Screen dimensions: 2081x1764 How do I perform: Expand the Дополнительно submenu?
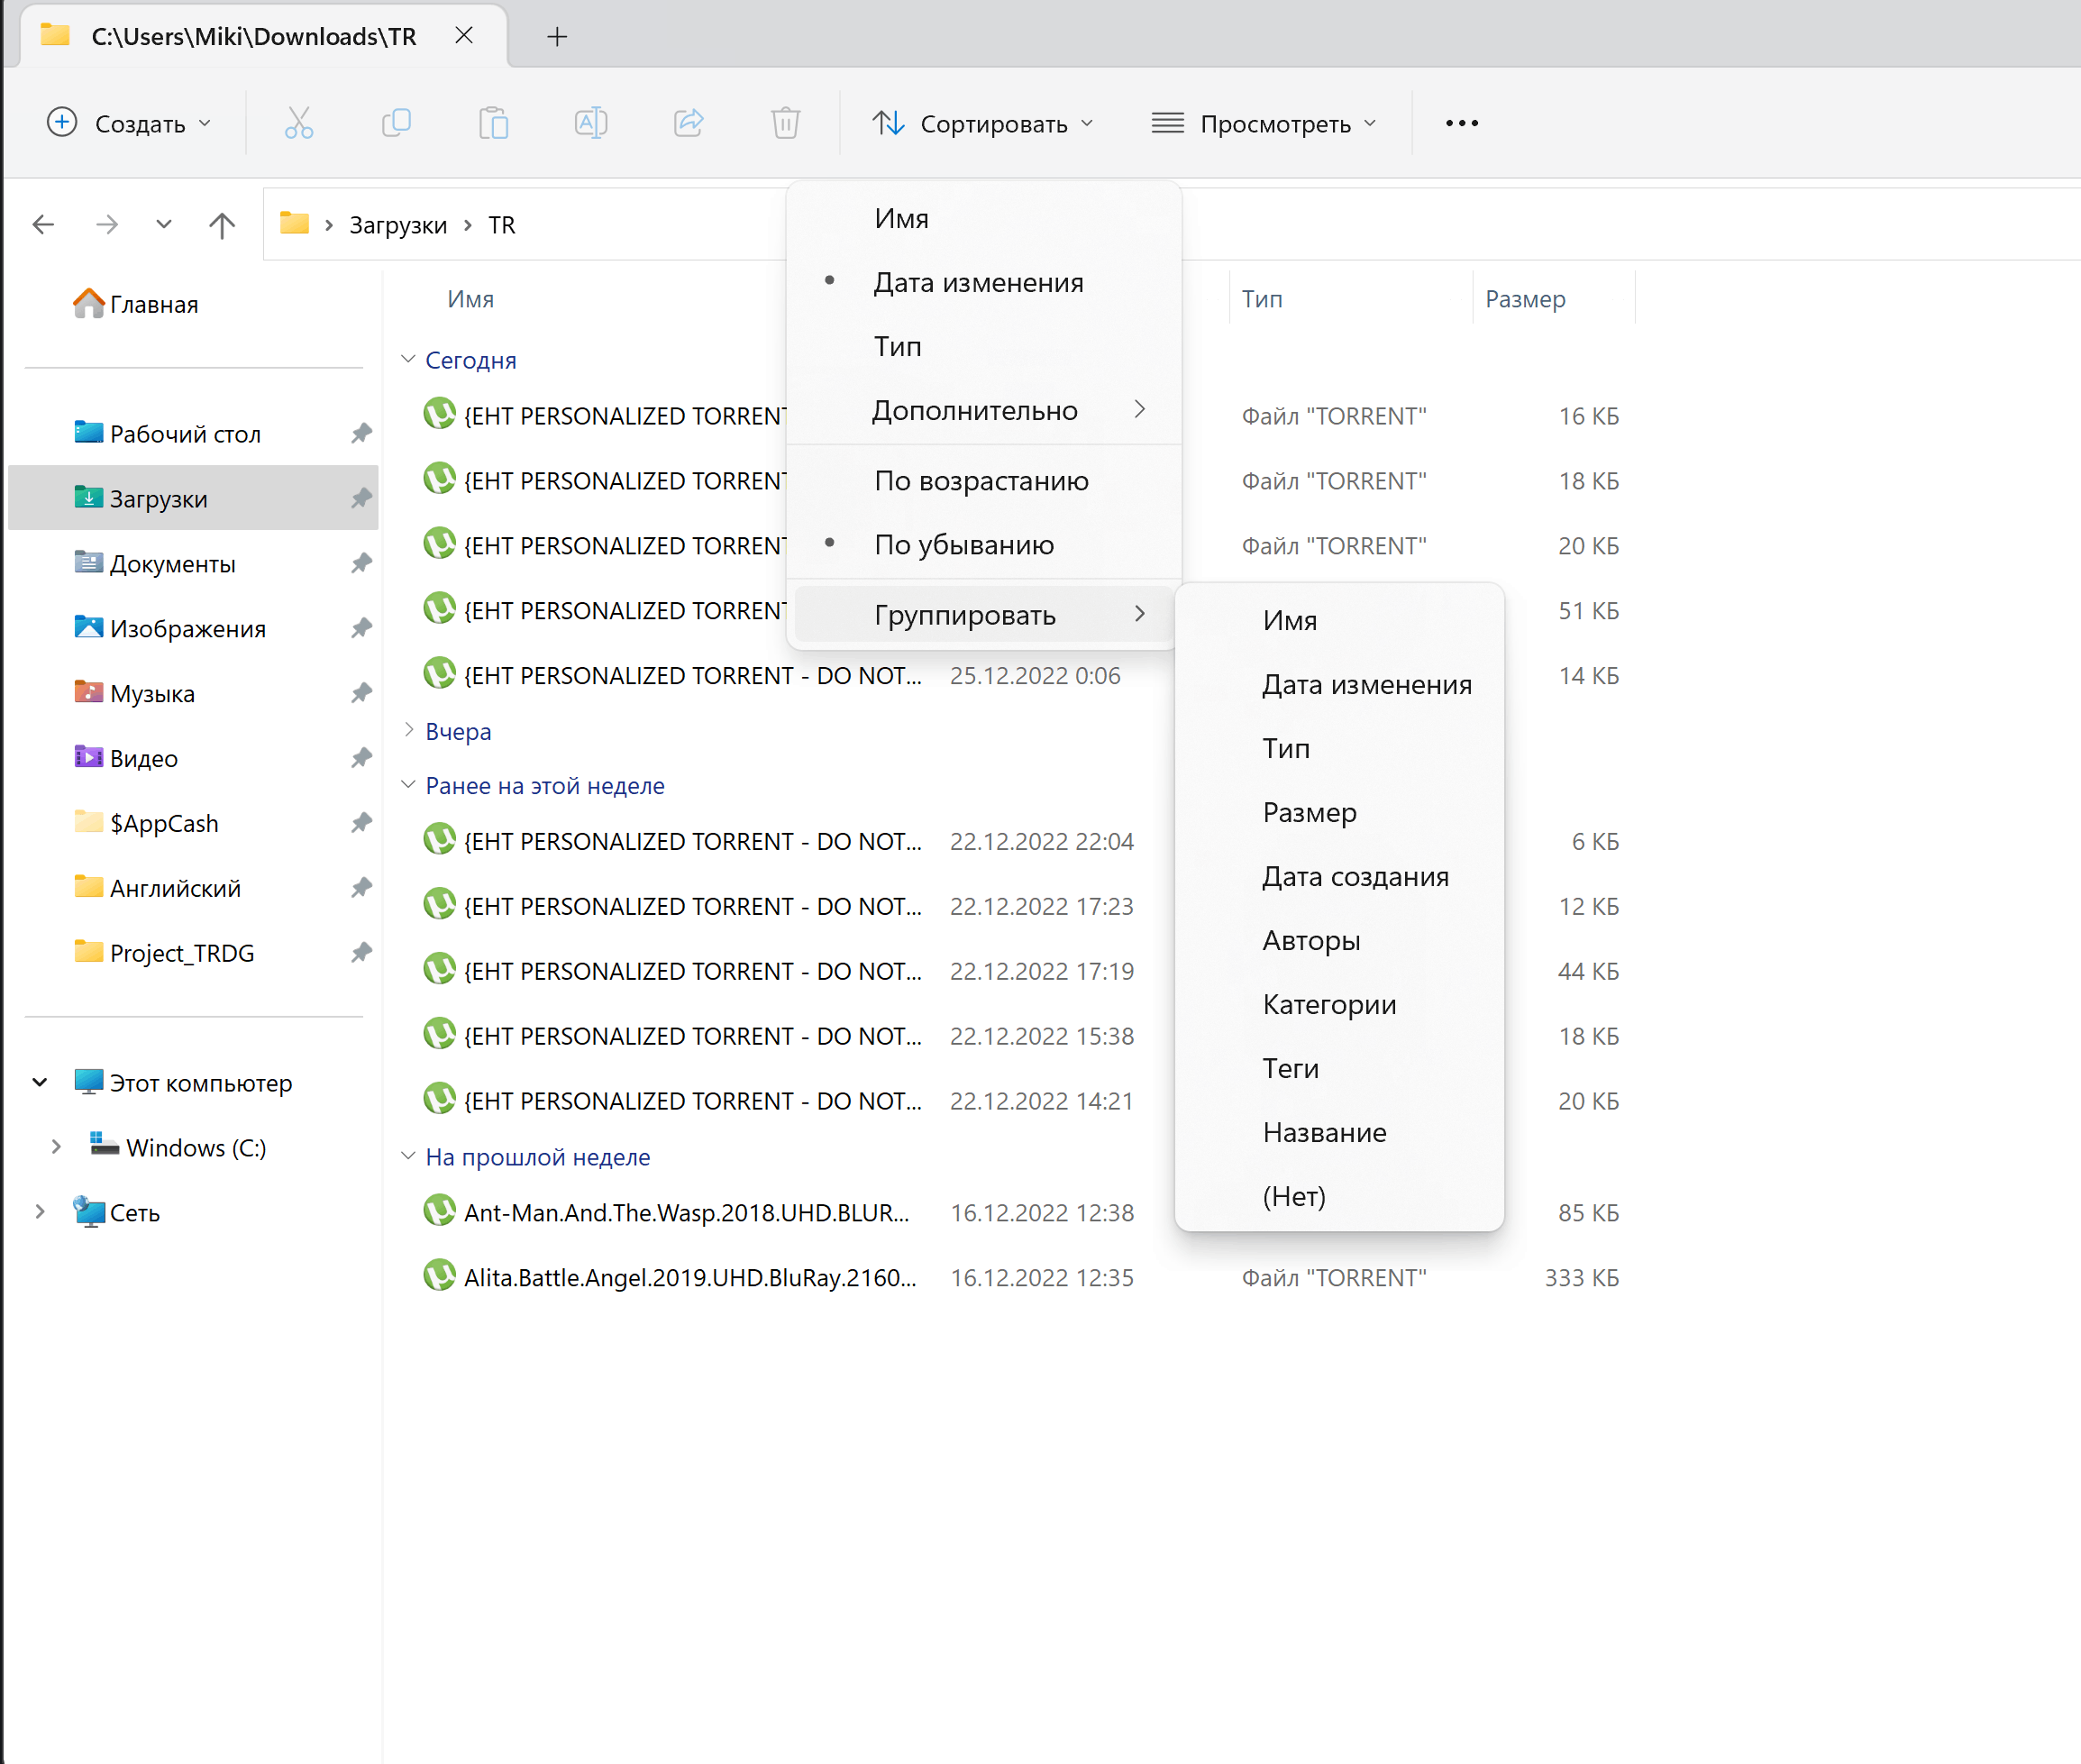[x=983, y=410]
